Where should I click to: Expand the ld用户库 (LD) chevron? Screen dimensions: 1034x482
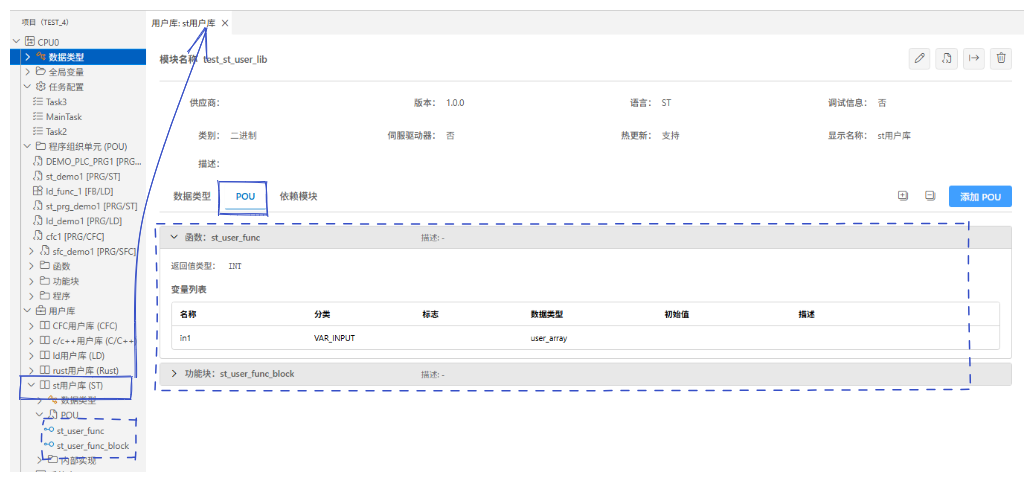(32, 355)
